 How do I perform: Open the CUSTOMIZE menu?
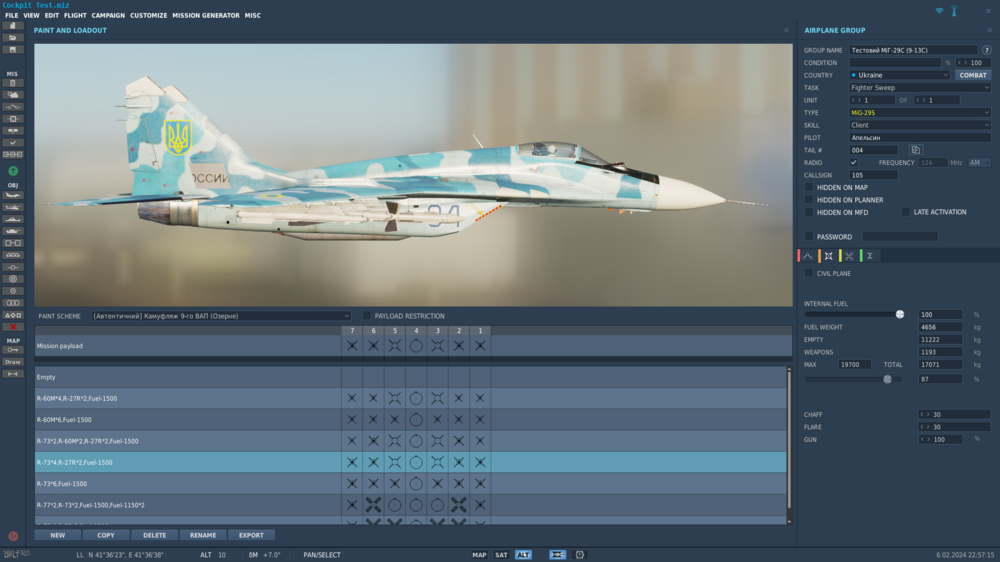148,15
